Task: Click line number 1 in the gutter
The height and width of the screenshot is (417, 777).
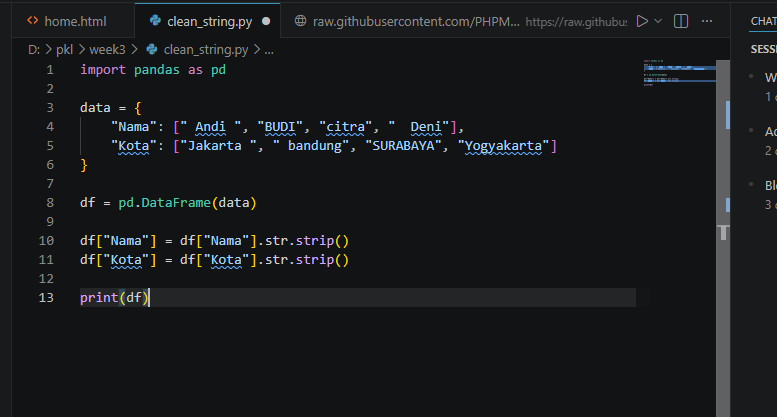Action: click(x=50, y=70)
